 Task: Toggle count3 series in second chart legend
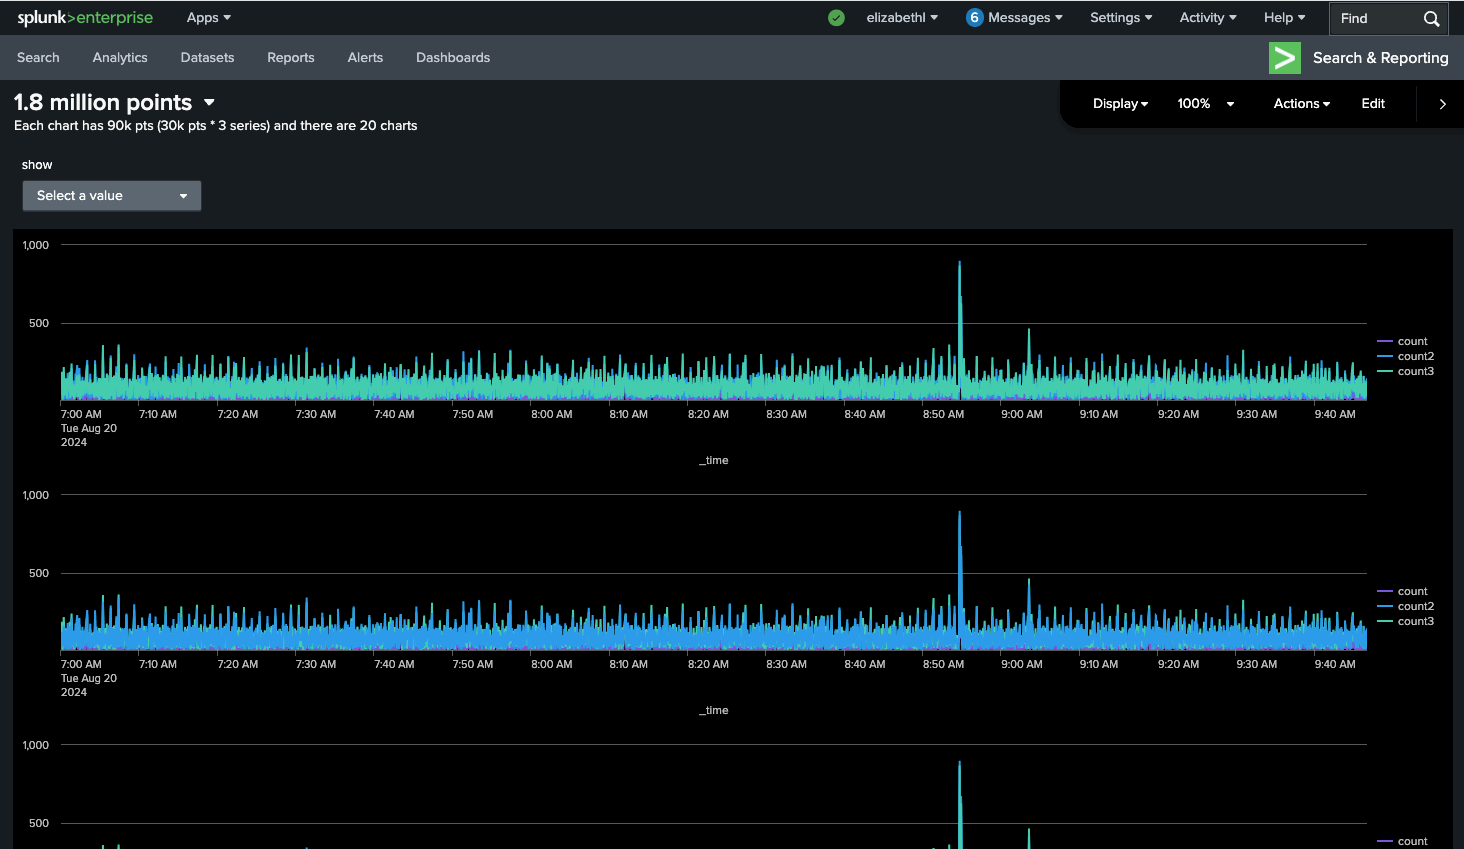[1414, 622]
